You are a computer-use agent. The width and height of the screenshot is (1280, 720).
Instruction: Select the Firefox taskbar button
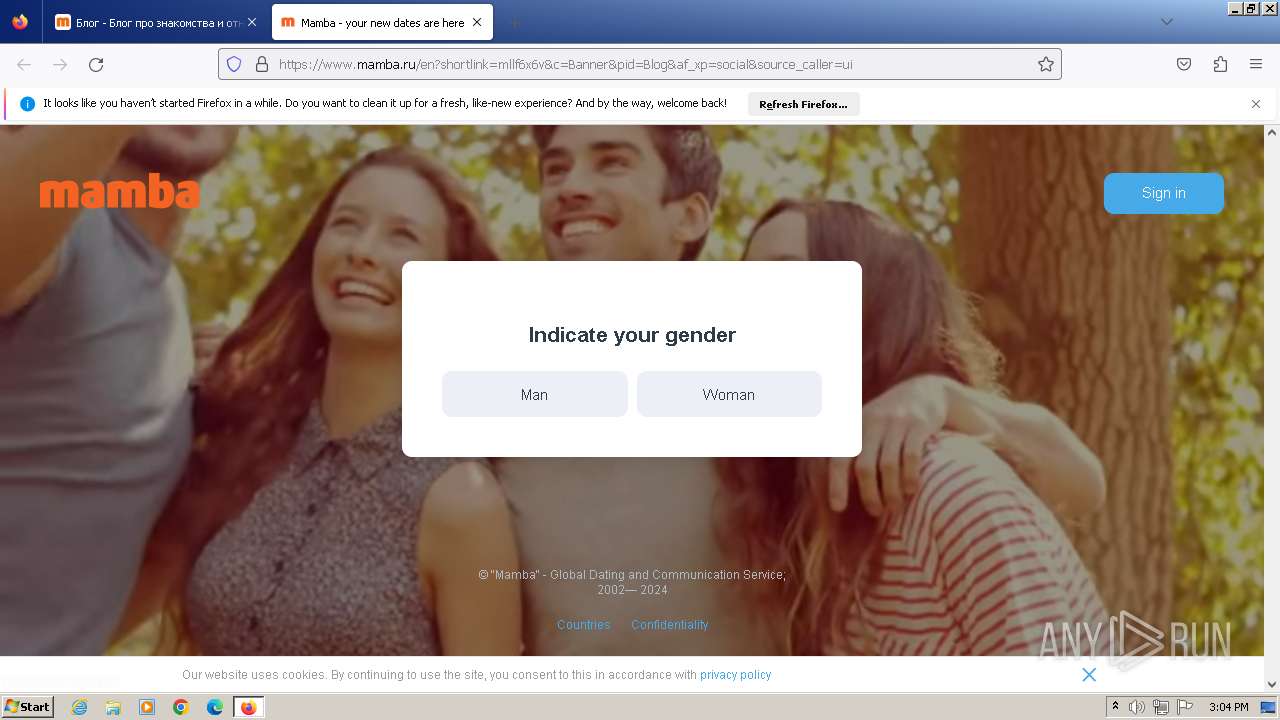(x=248, y=707)
